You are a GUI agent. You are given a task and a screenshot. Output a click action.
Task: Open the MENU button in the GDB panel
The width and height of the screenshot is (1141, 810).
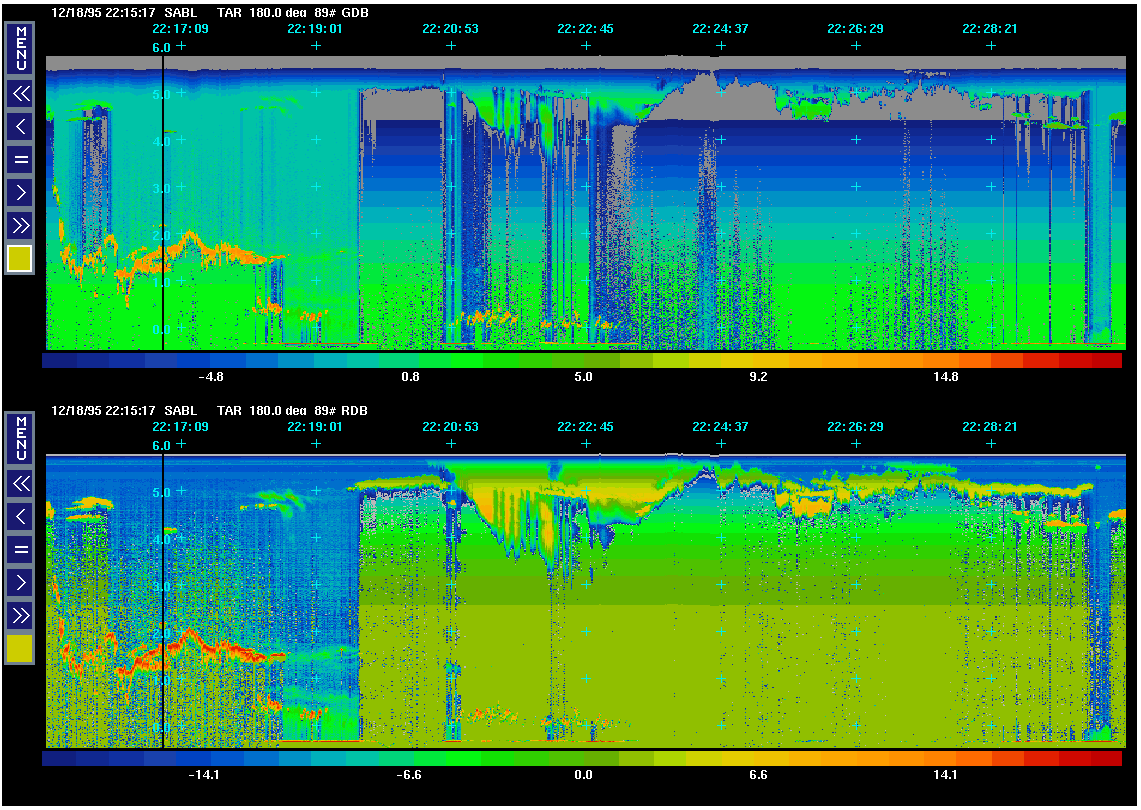(20, 48)
